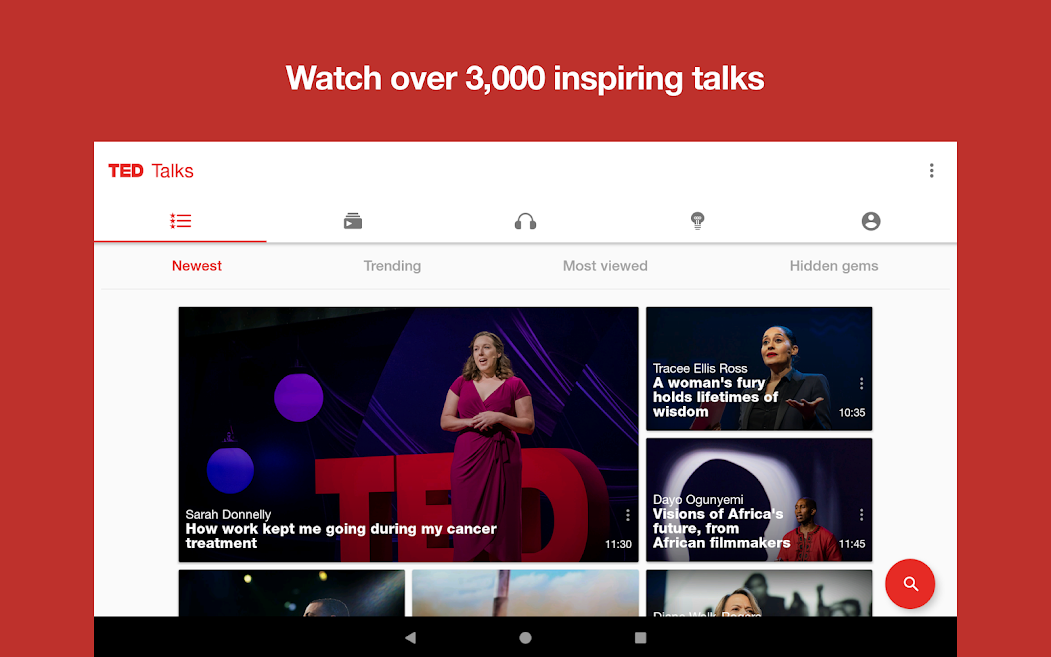Open the headphones podcasts tab
This screenshot has width=1051, height=657.
pyautogui.click(x=525, y=221)
